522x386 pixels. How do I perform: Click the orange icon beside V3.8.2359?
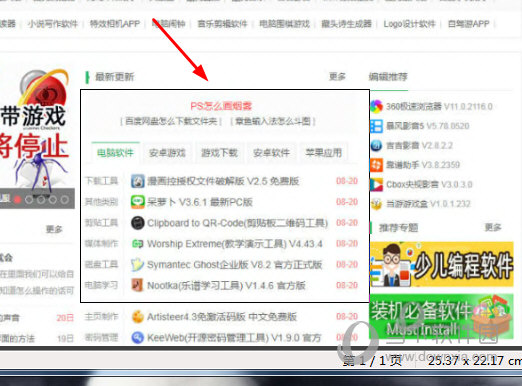[x=376, y=165]
